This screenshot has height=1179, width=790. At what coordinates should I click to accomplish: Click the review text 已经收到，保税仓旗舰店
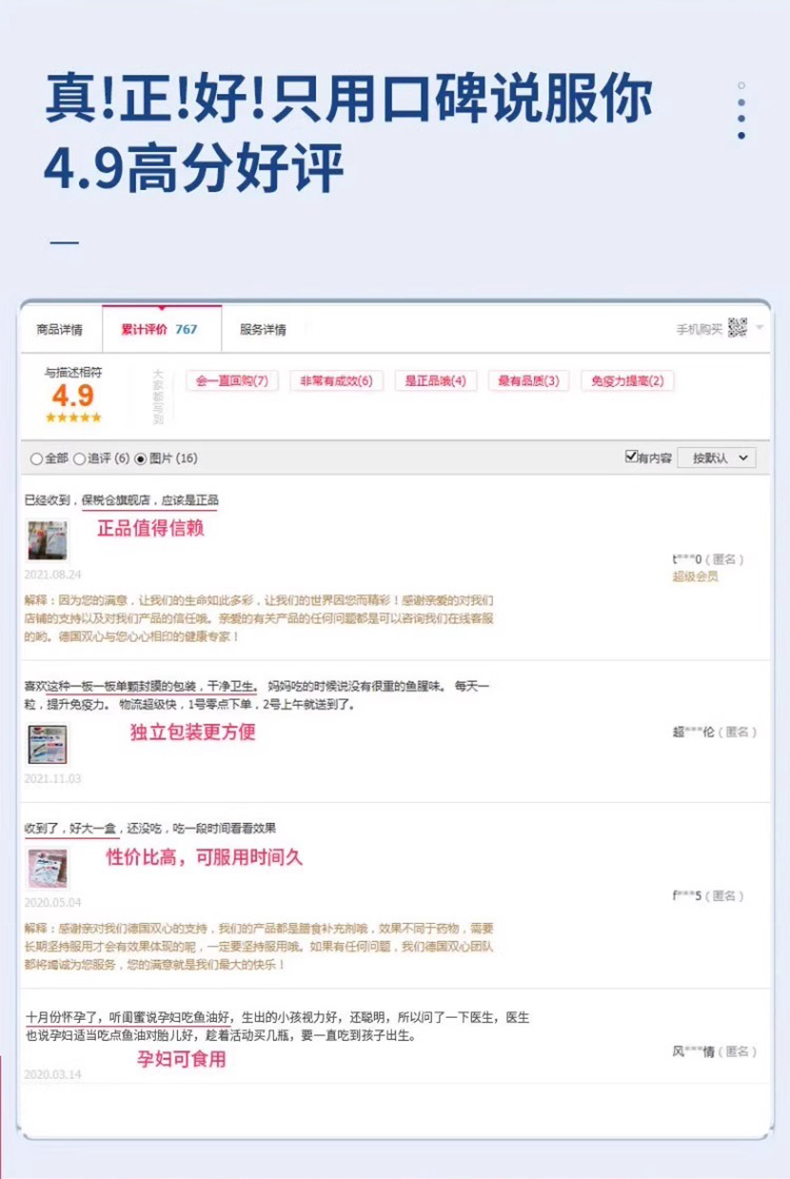pyautogui.click(x=121, y=500)
